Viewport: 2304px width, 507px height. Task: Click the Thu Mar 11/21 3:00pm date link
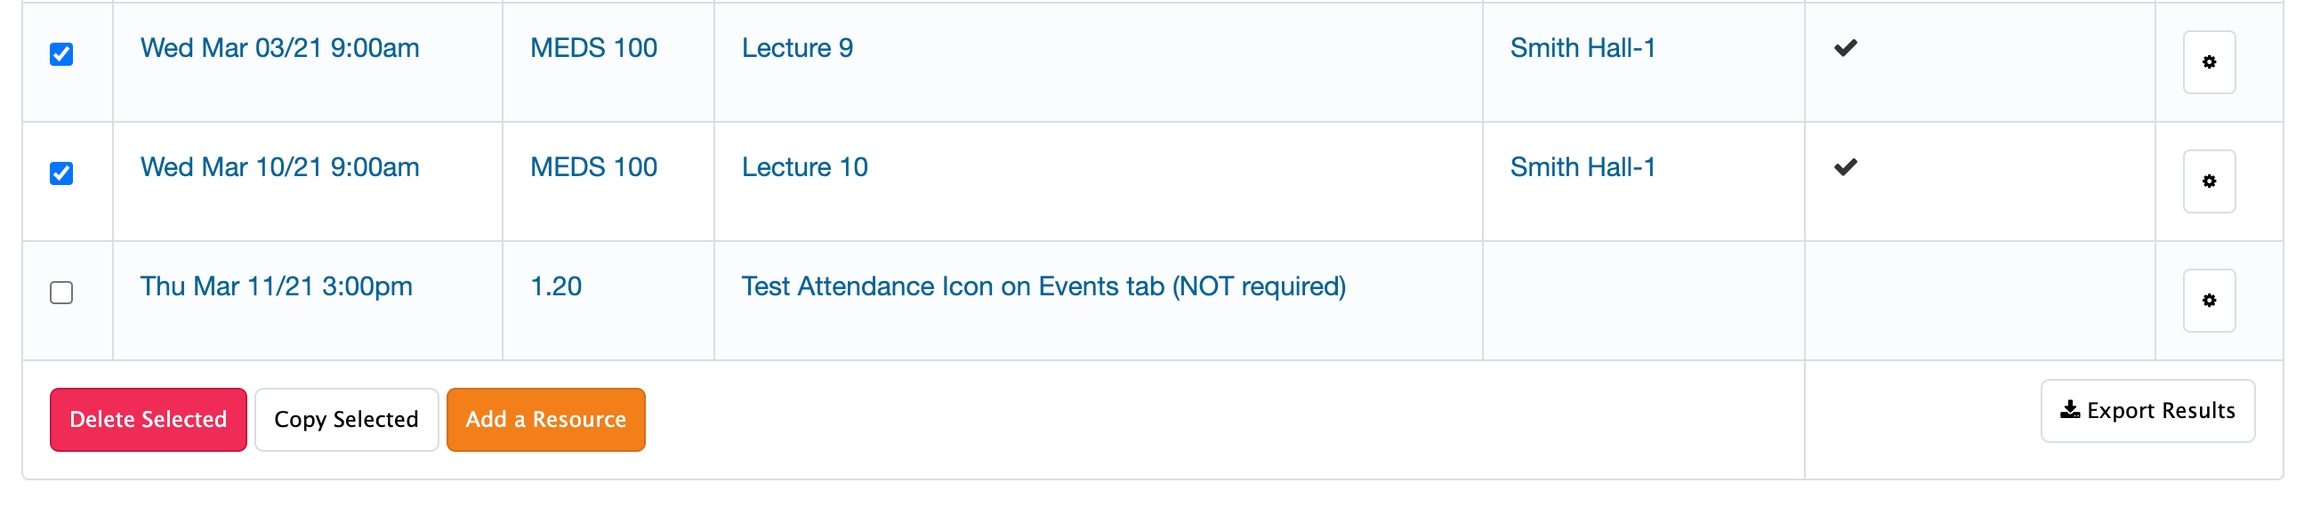(276, 287)
